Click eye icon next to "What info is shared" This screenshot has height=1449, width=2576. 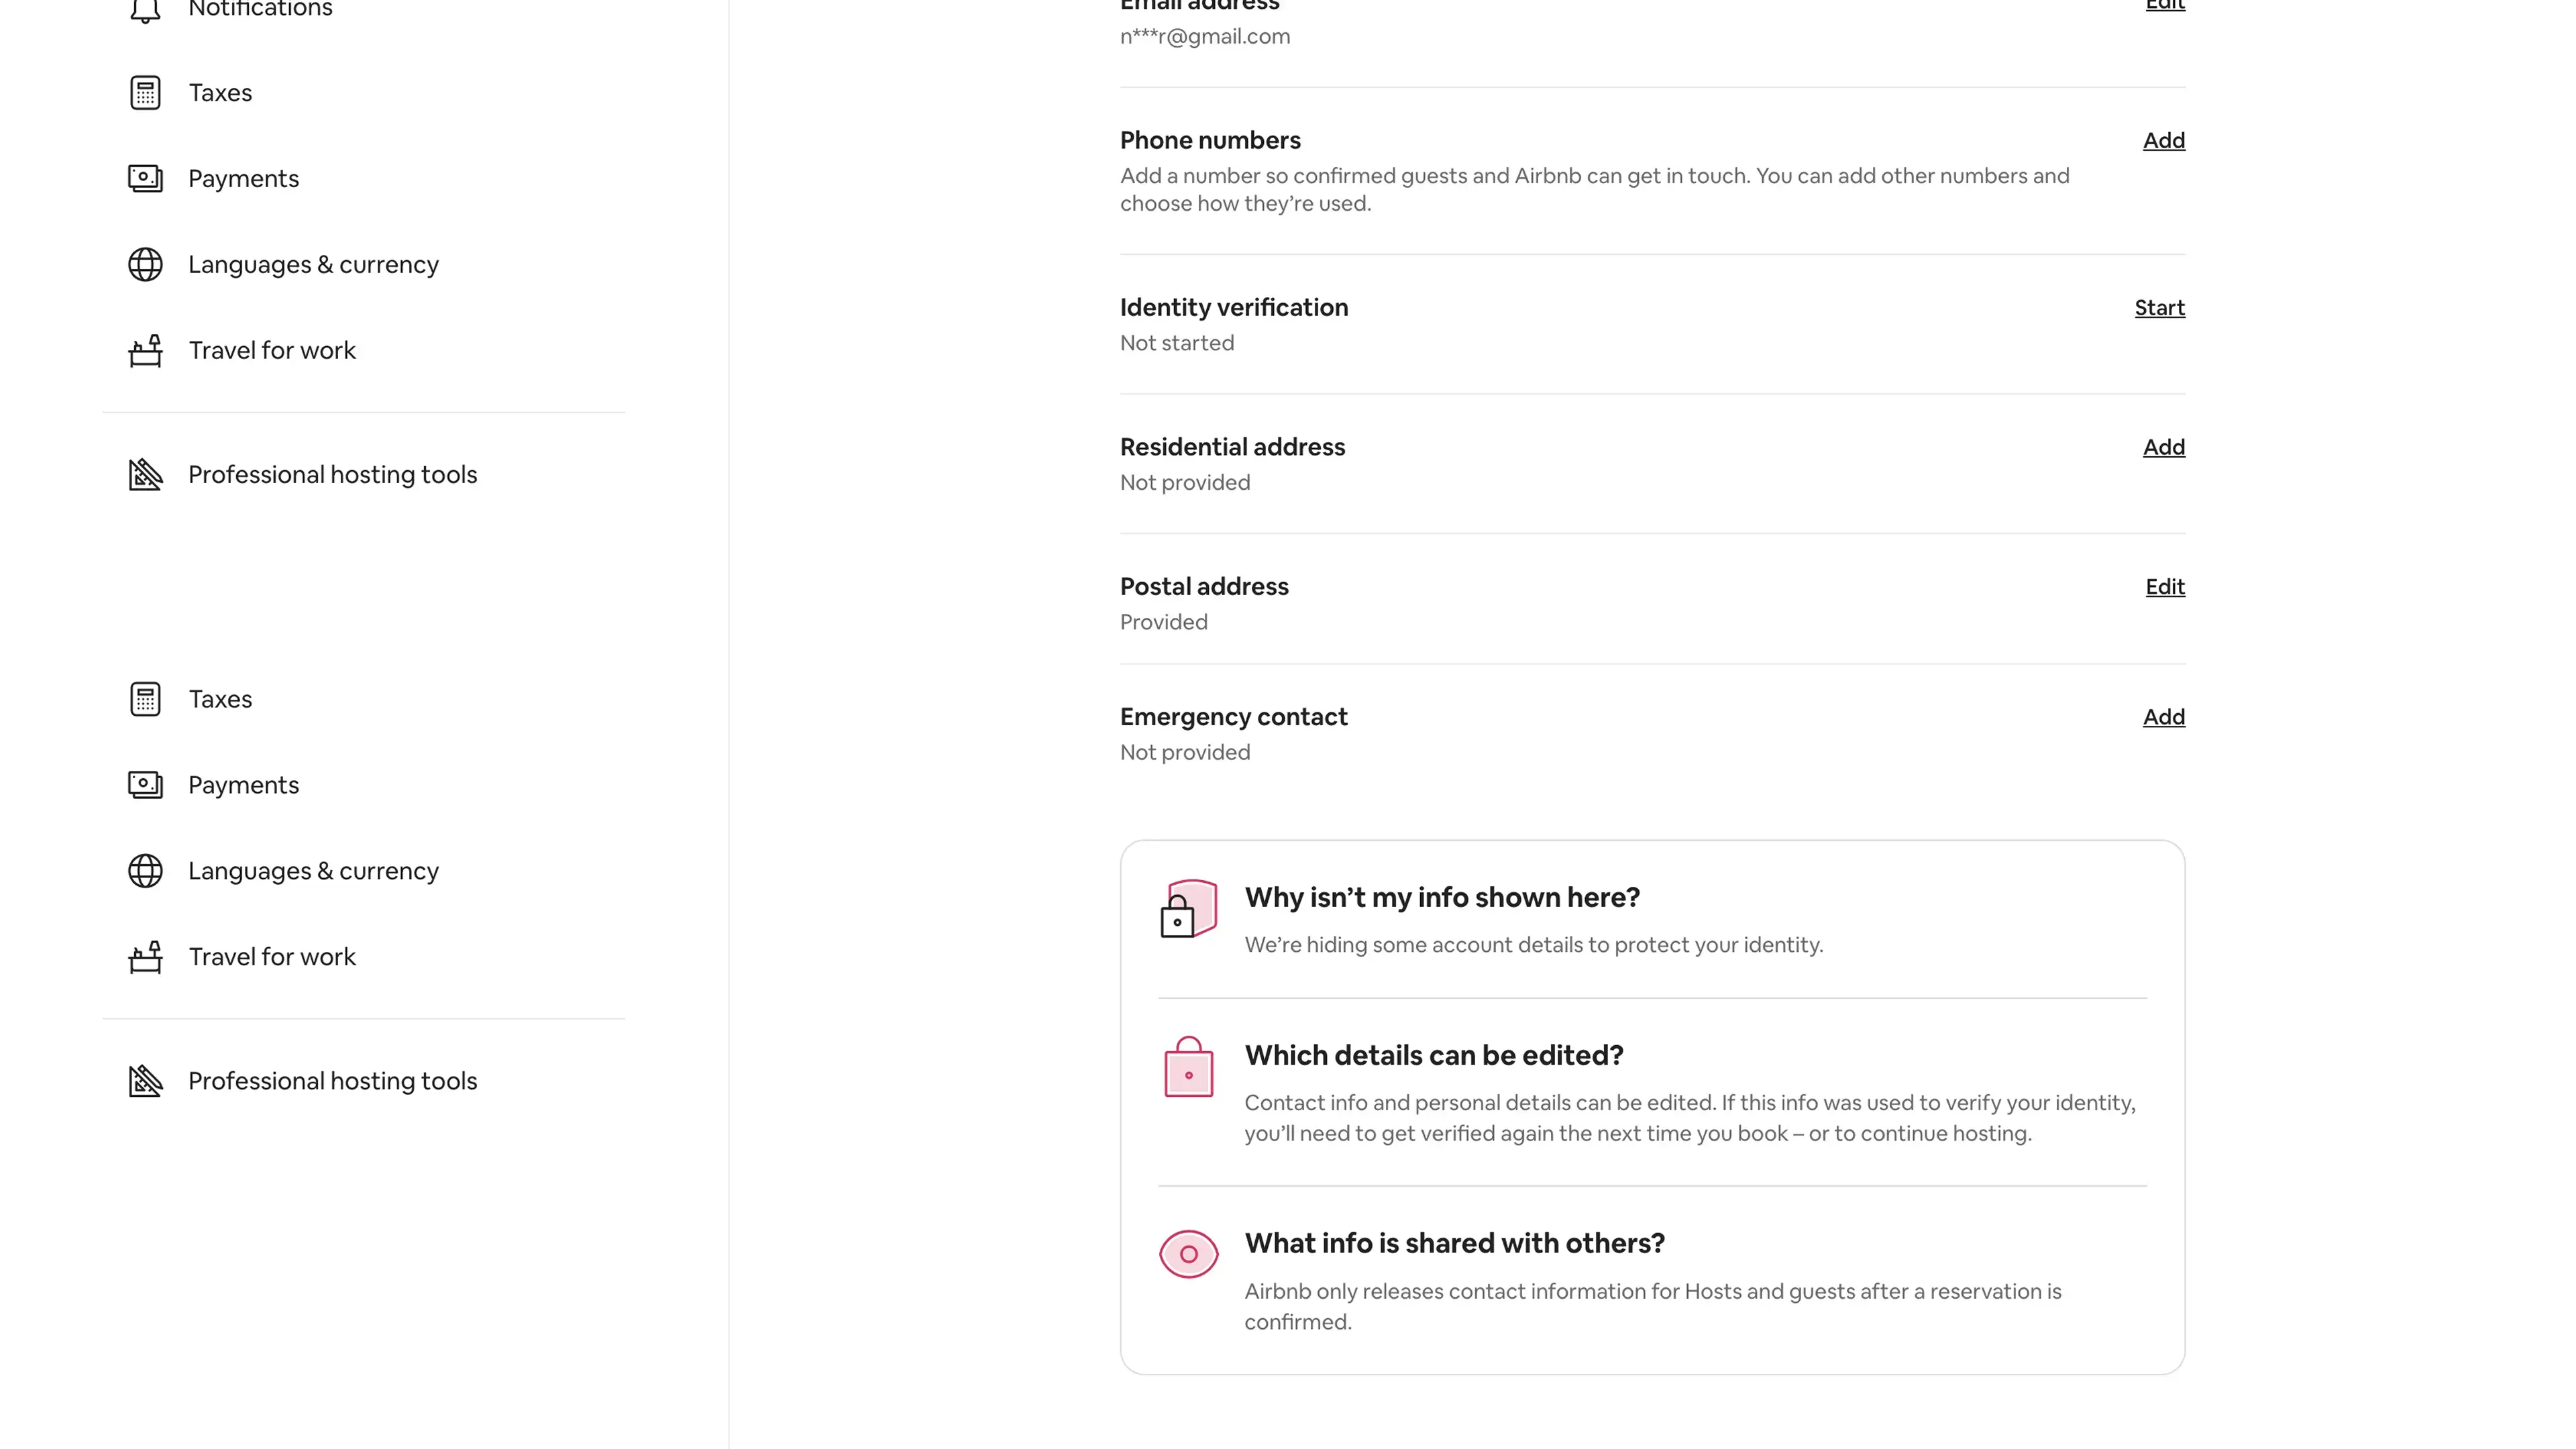coord(1188,1254)
